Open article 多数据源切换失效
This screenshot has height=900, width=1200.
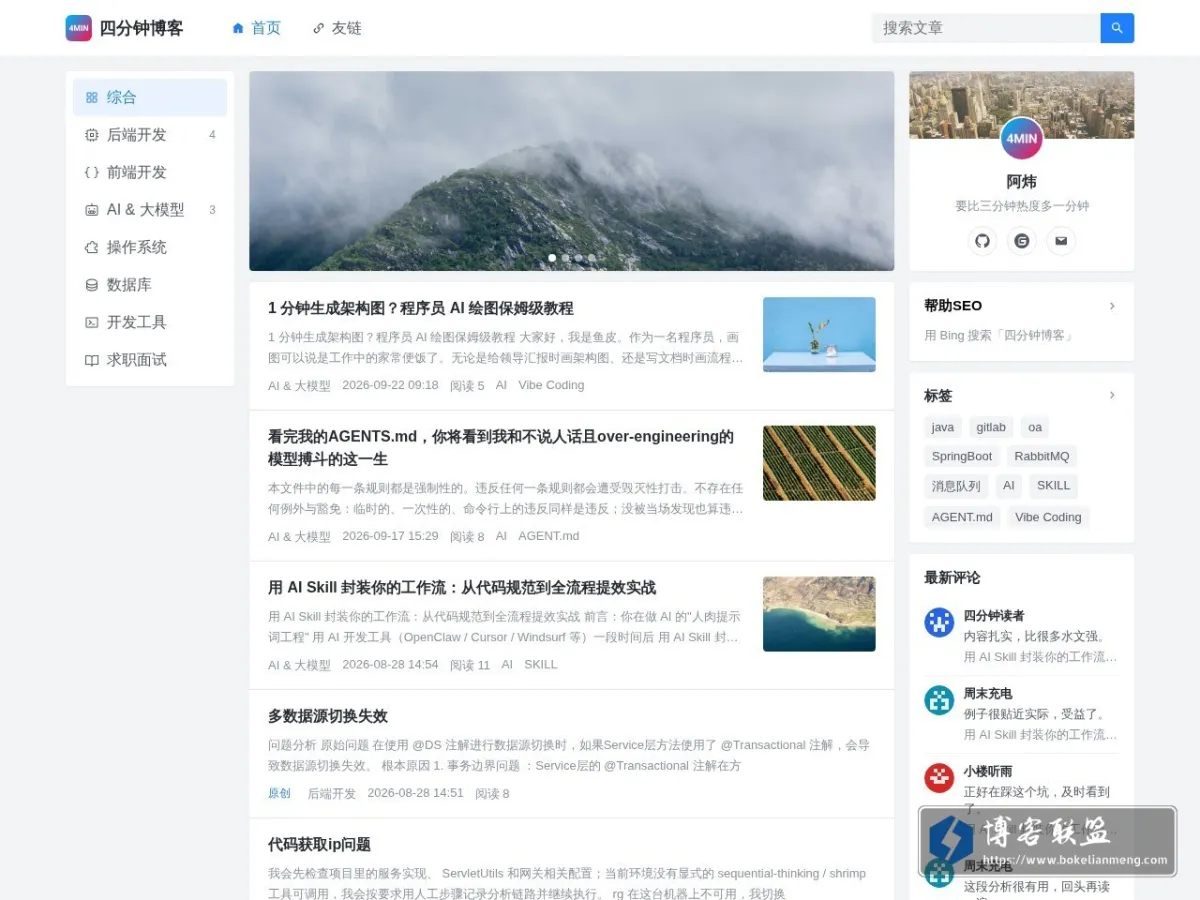pos(328,716)
